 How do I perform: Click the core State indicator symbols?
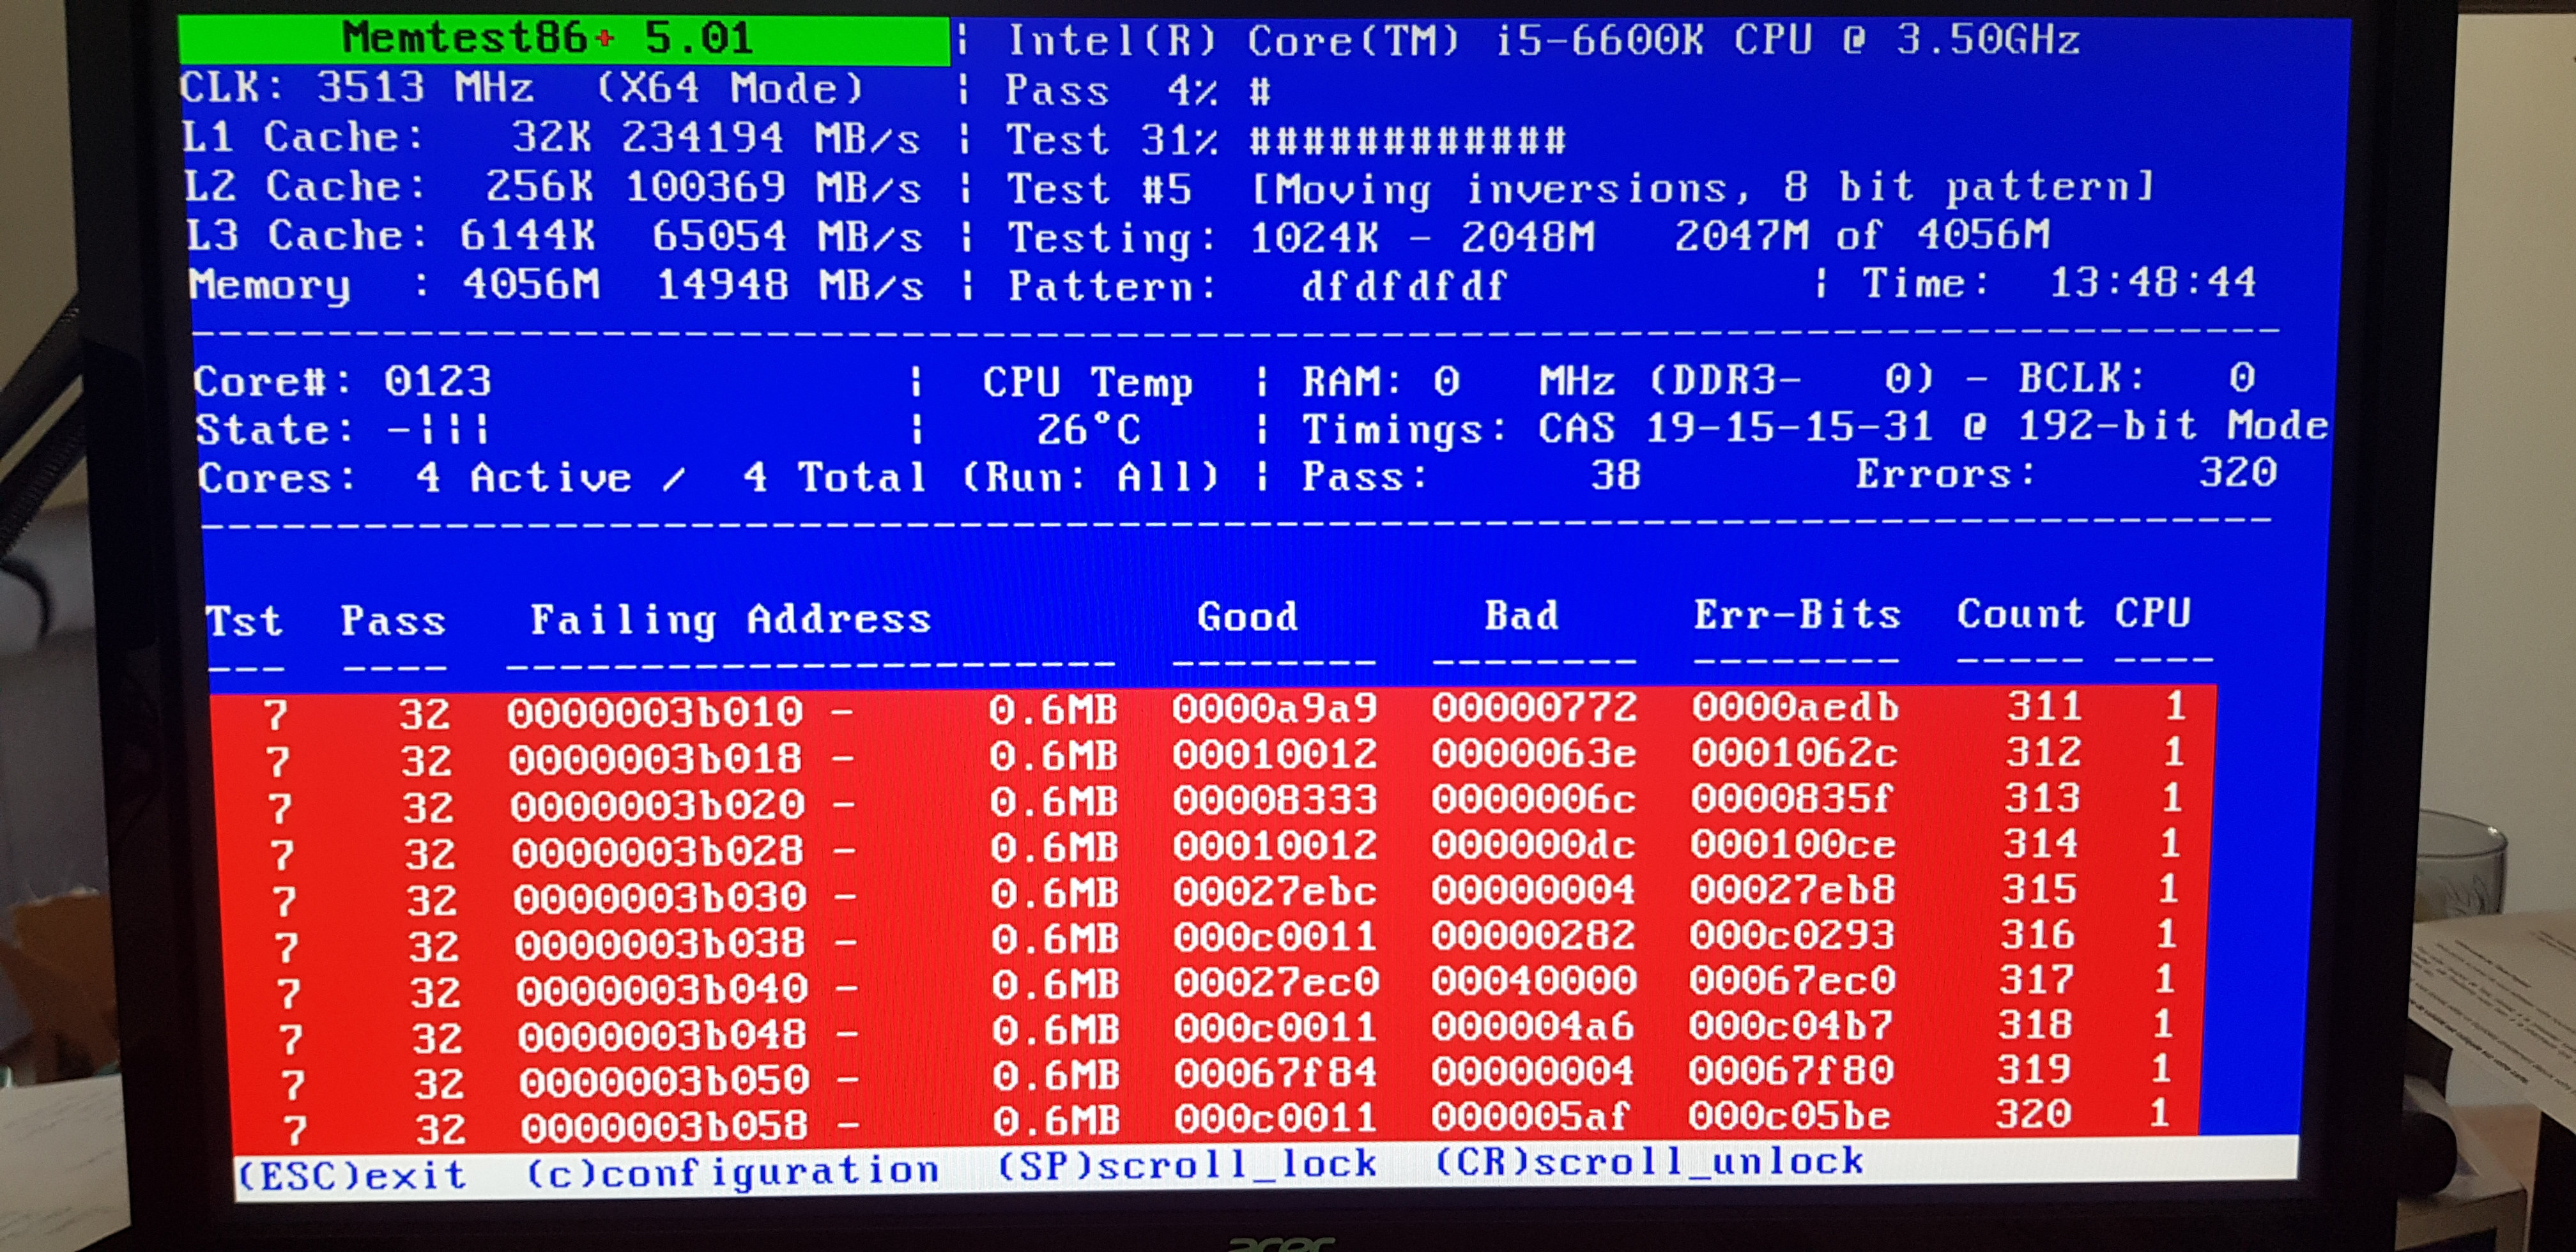click(x=438, y=430)
